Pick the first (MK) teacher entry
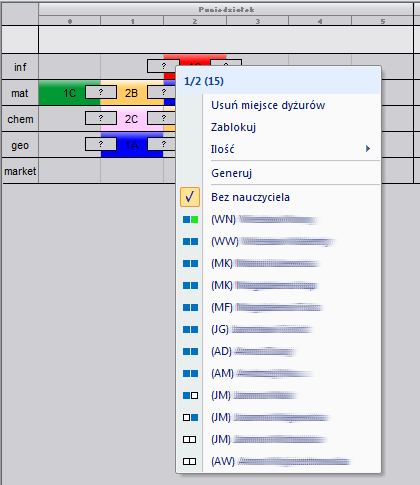The image size is (420, 485). (266, 263)
